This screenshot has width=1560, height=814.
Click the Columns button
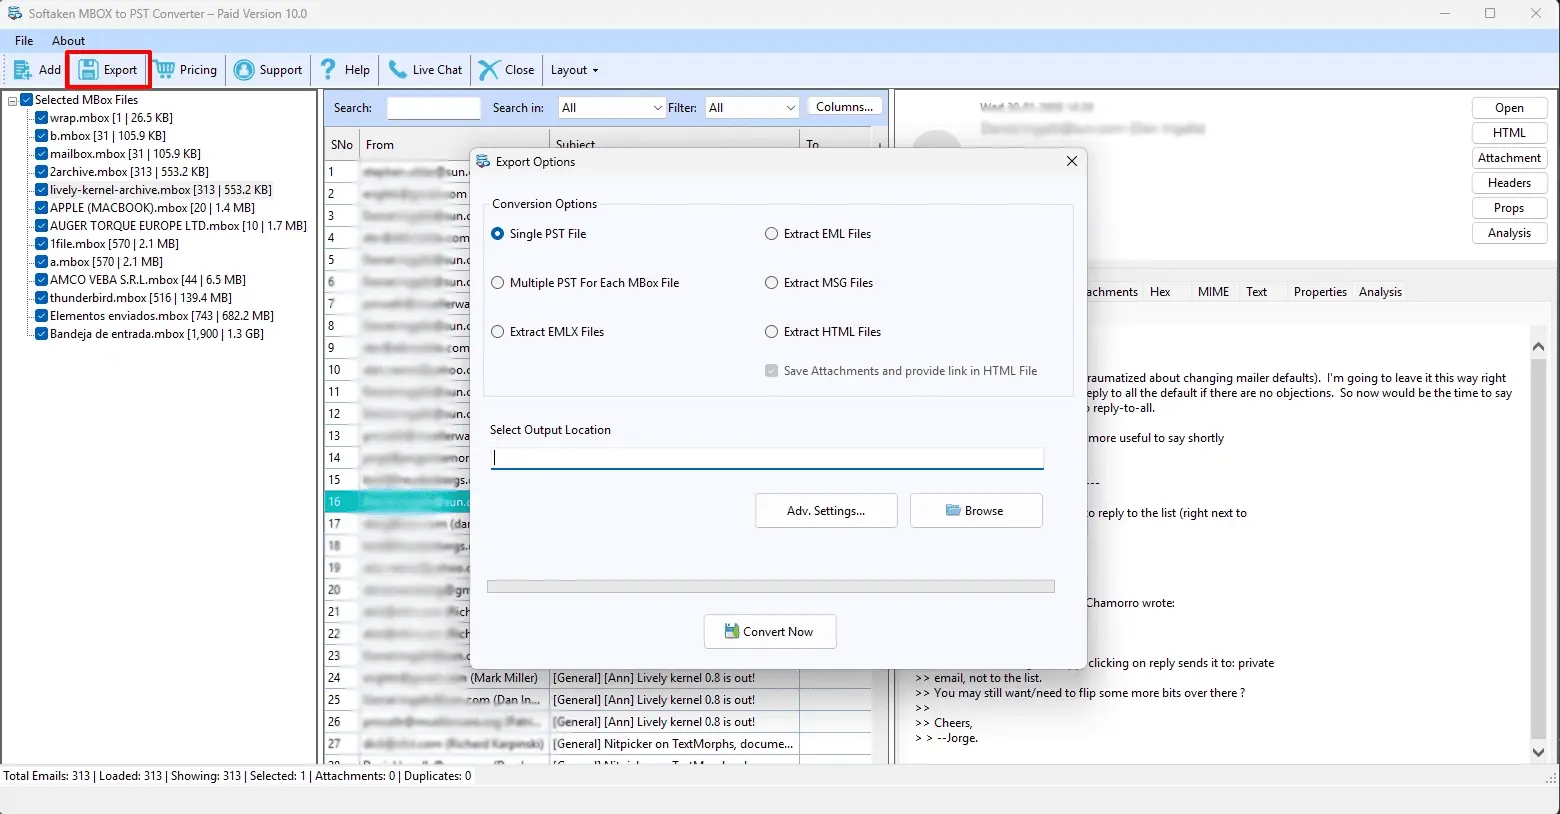(845, 107)
